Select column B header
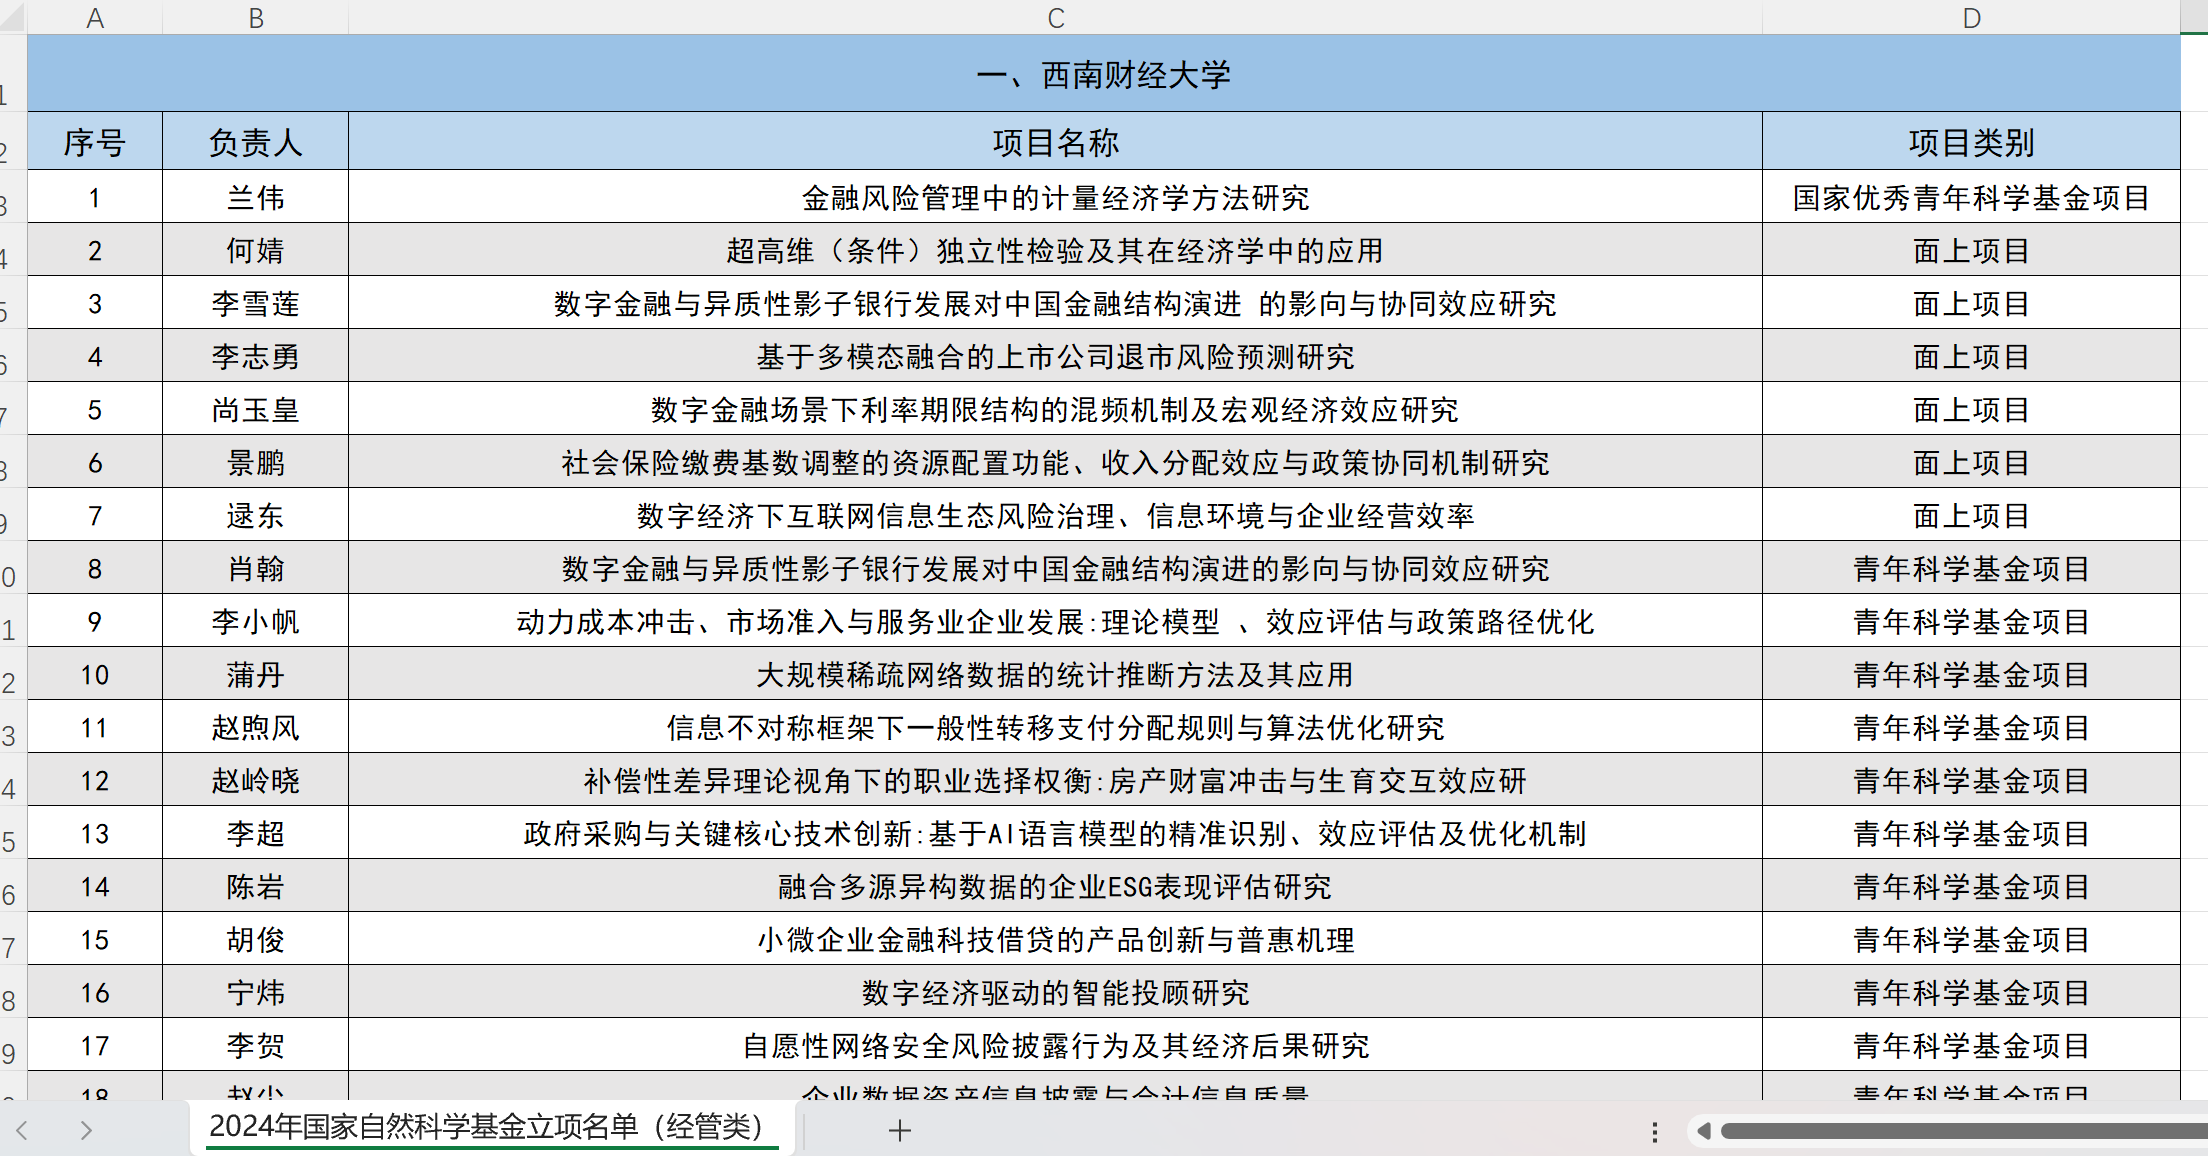 point(256,18)
